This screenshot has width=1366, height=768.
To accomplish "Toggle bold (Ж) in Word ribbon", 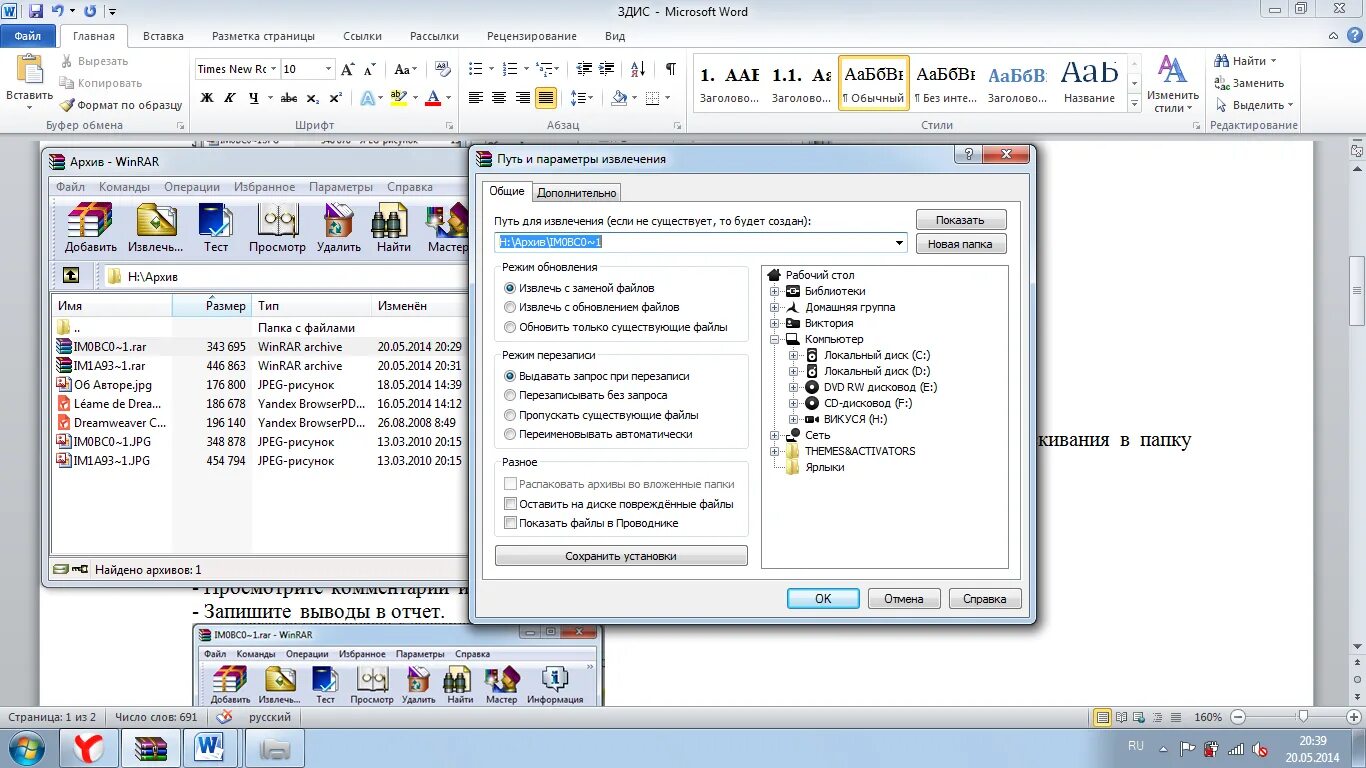I will [x=207, y=98].
